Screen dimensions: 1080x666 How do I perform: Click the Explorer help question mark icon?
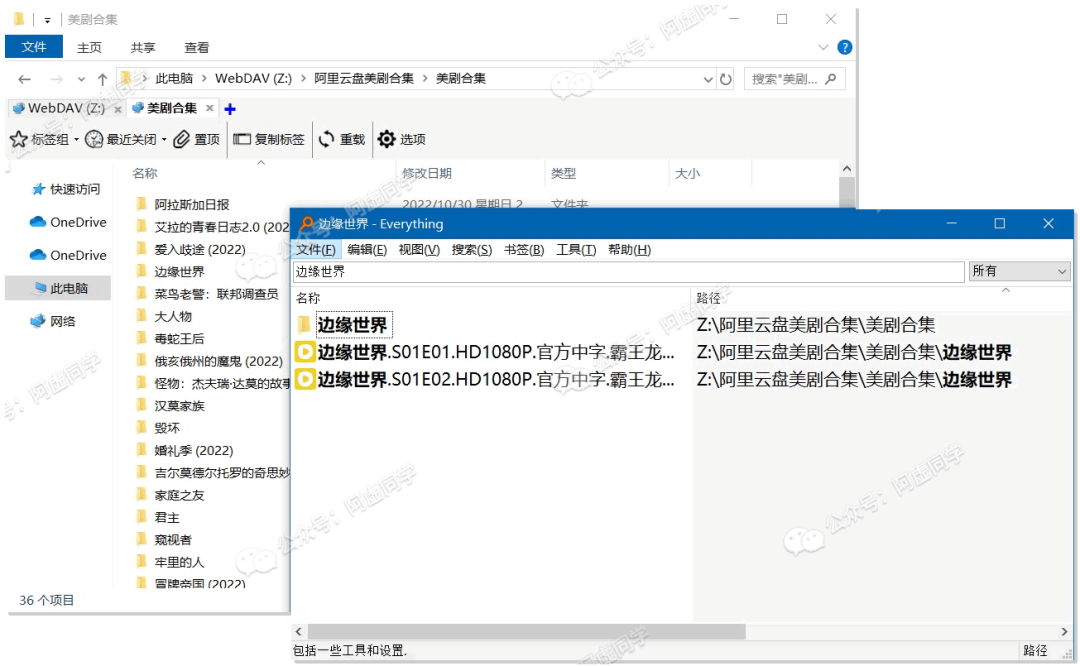[x=844, y=48]
